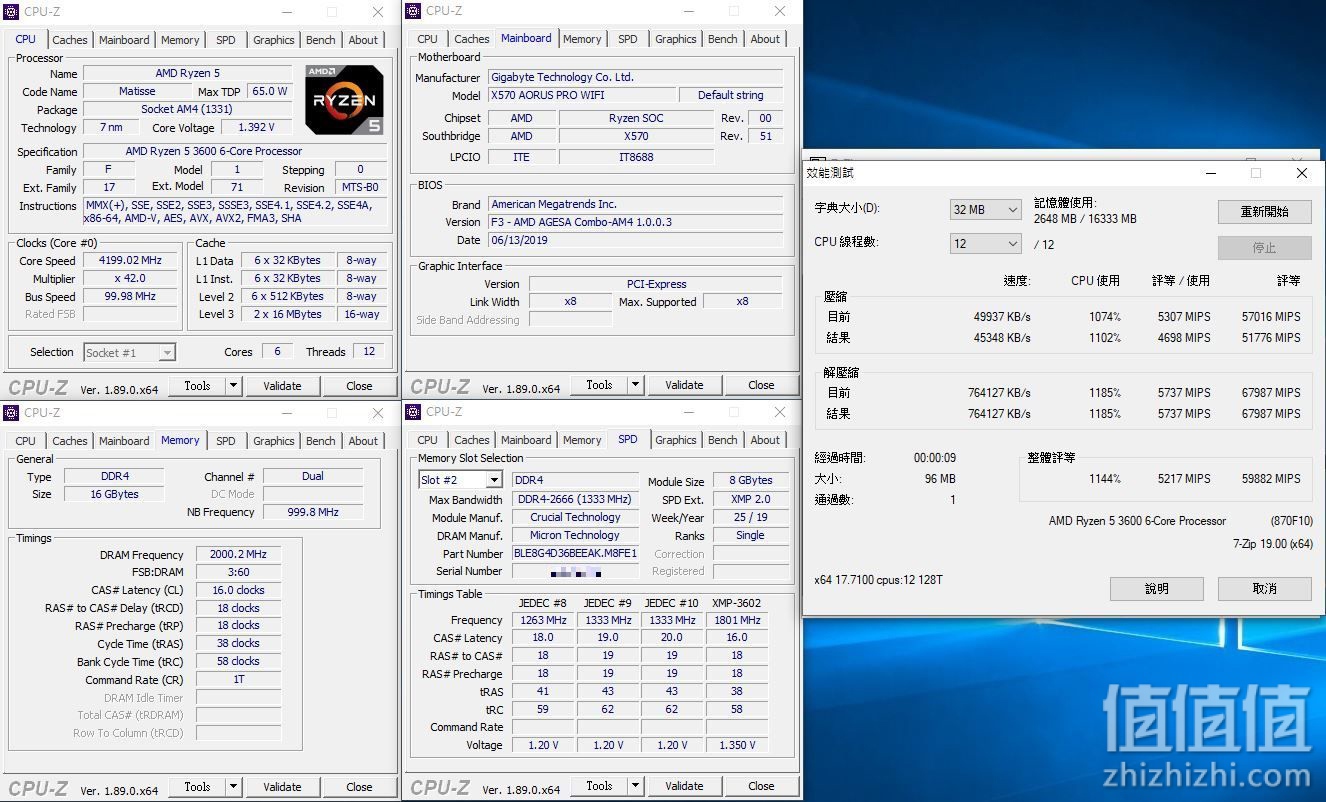Click the Code Name field Matisse
The height and width of the screenshot is (802, 1326).
point(137,91)
